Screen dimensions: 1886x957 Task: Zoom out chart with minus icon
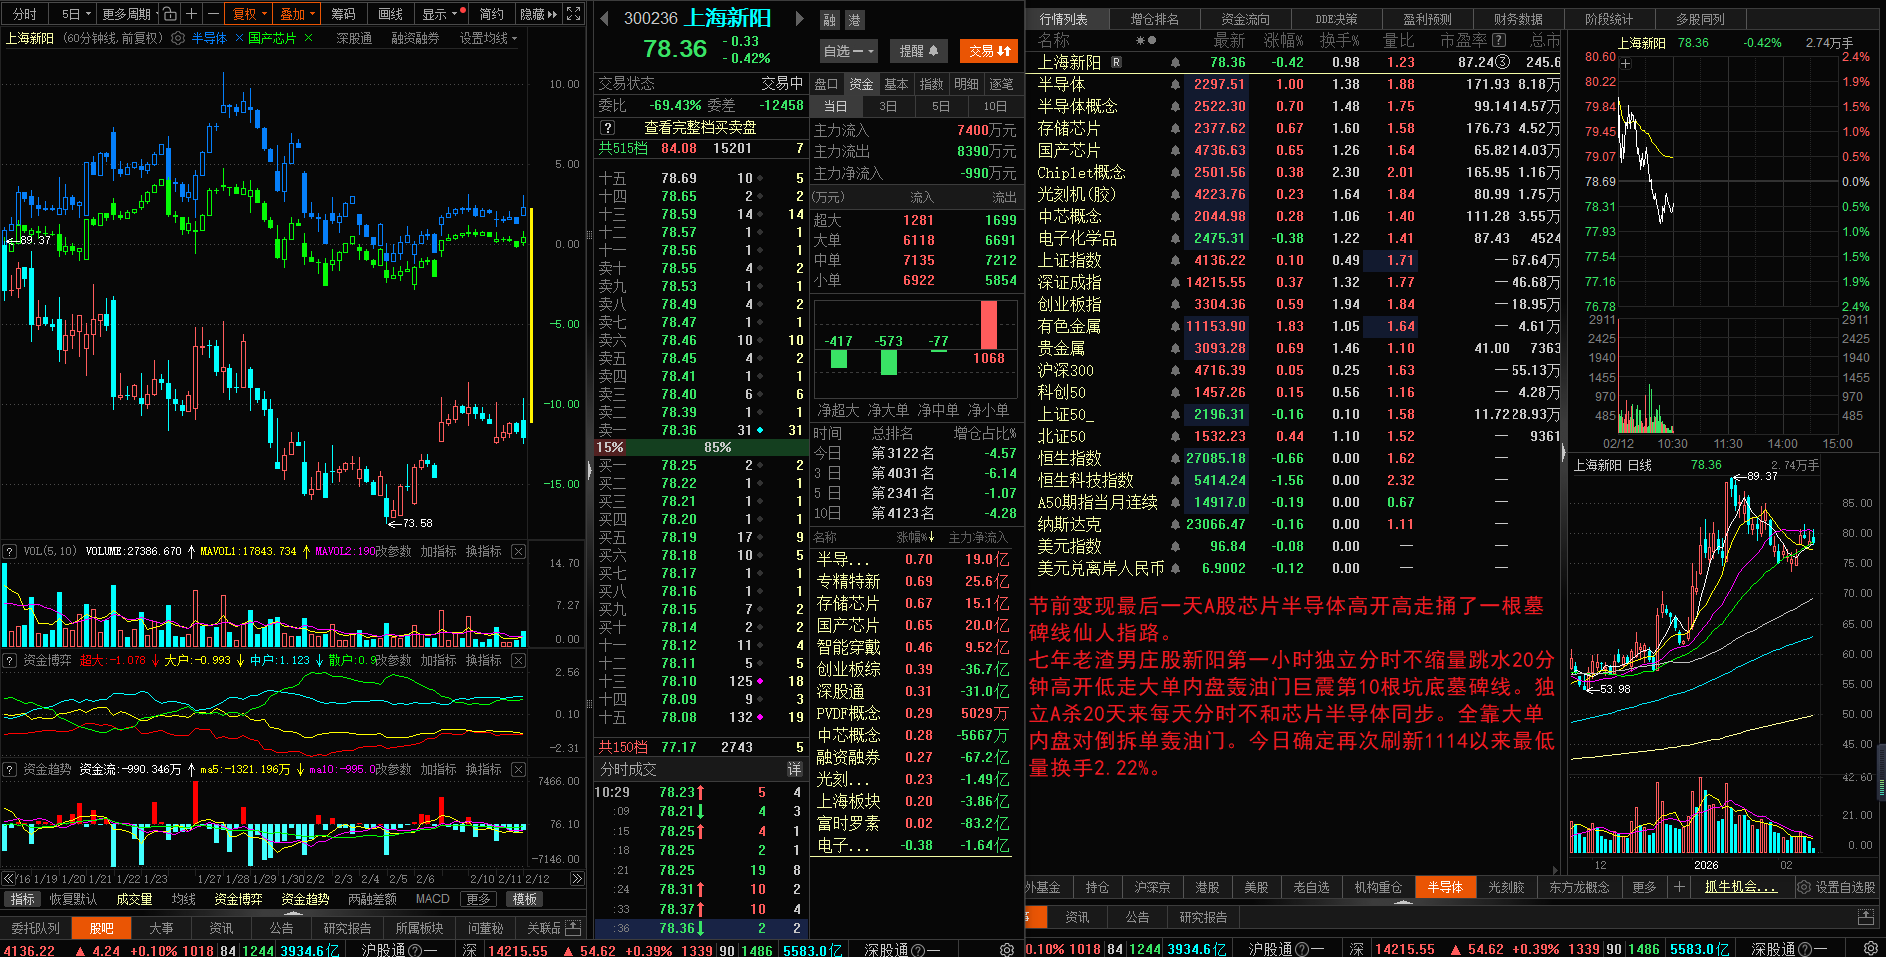click(213, 14)
